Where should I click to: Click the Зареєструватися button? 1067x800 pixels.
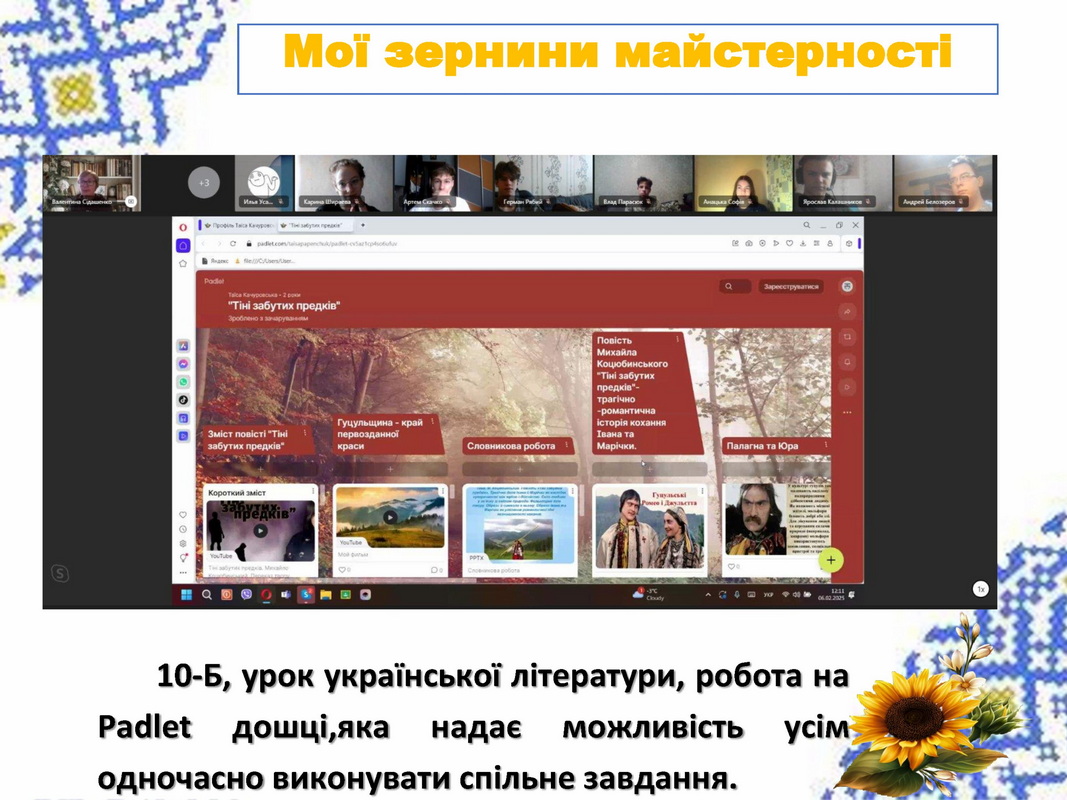point(791,286)
